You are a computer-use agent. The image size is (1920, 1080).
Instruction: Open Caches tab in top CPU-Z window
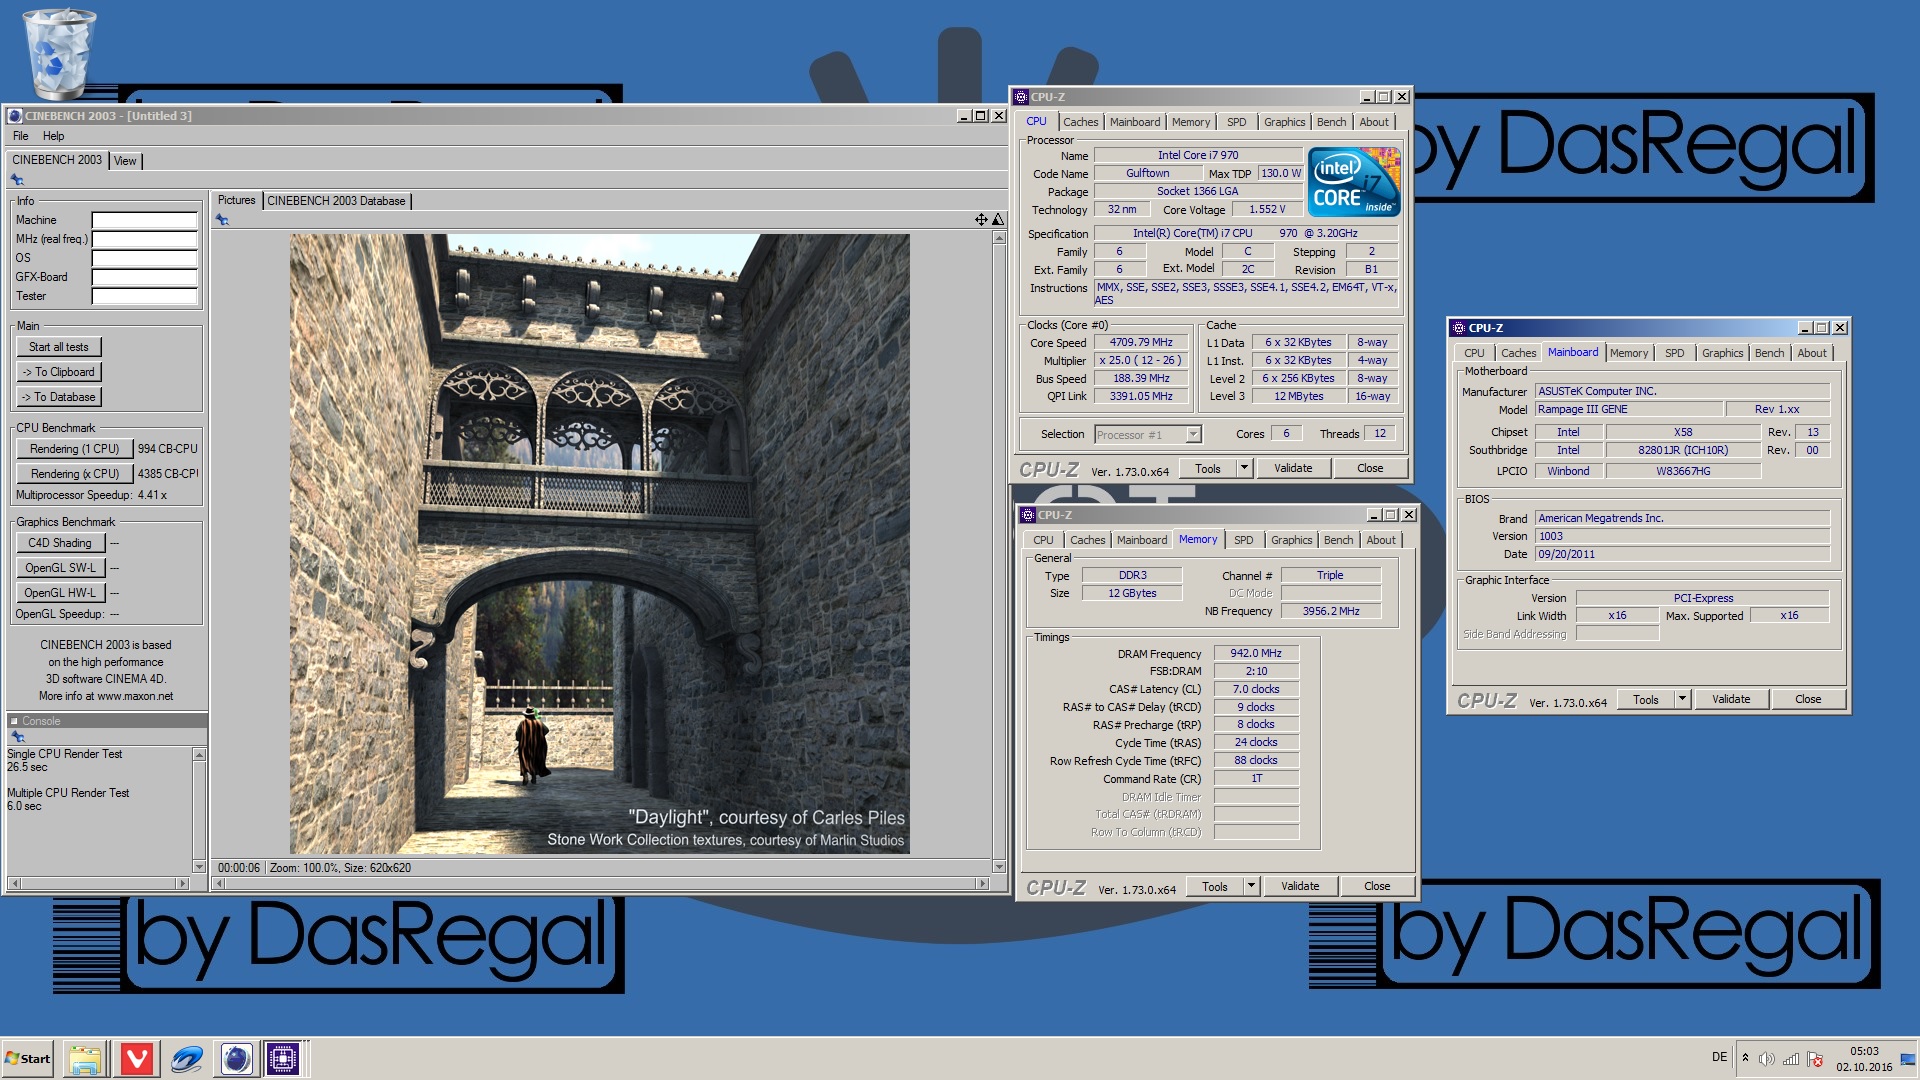point(1080,122)
